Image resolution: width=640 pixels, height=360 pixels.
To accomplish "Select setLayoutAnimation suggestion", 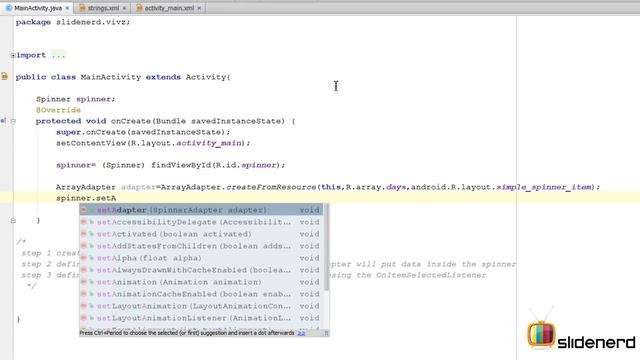I will [201, 306].
